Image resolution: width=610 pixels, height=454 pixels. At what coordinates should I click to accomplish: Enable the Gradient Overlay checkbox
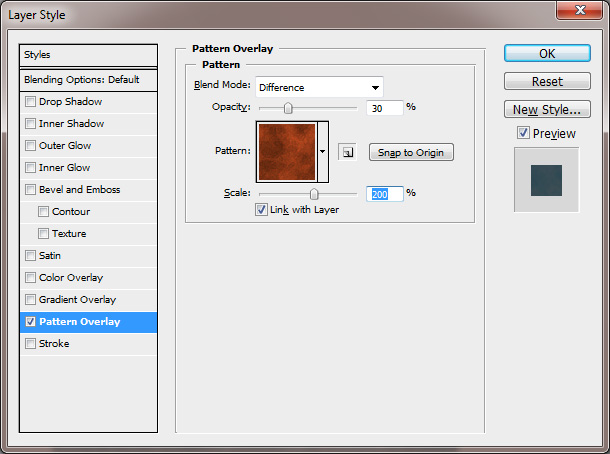click(30, 299)
